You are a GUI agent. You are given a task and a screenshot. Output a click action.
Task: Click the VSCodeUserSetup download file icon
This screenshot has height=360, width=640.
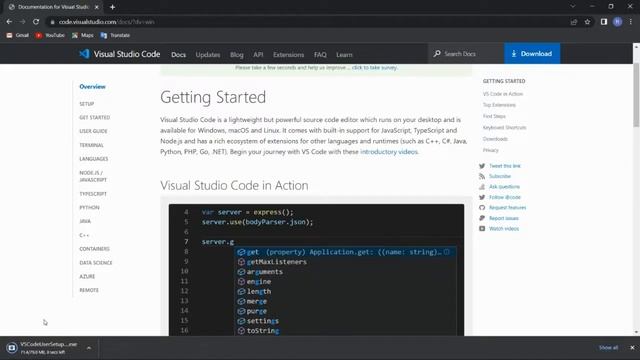point(11,348)
